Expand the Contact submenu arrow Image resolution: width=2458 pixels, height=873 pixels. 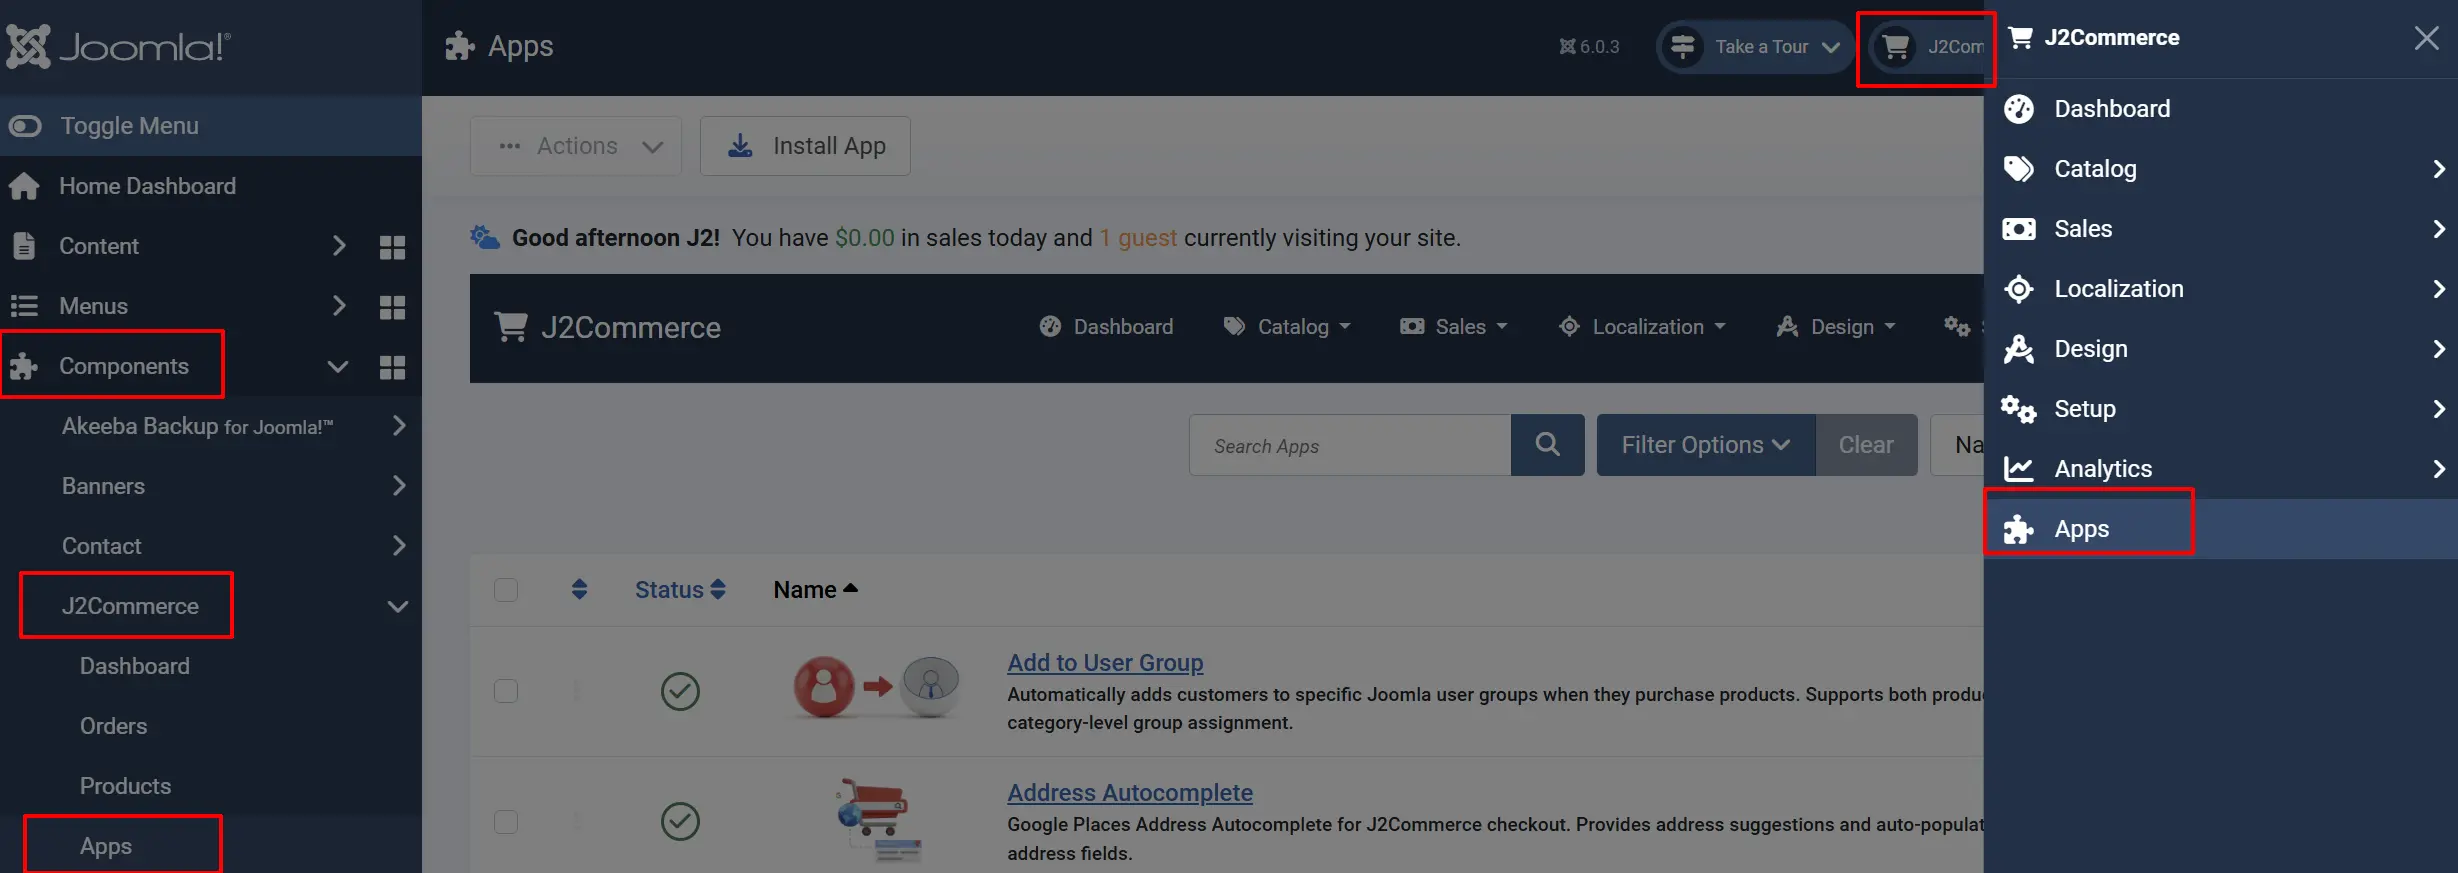pyautogui.click(x=399, y=546)
